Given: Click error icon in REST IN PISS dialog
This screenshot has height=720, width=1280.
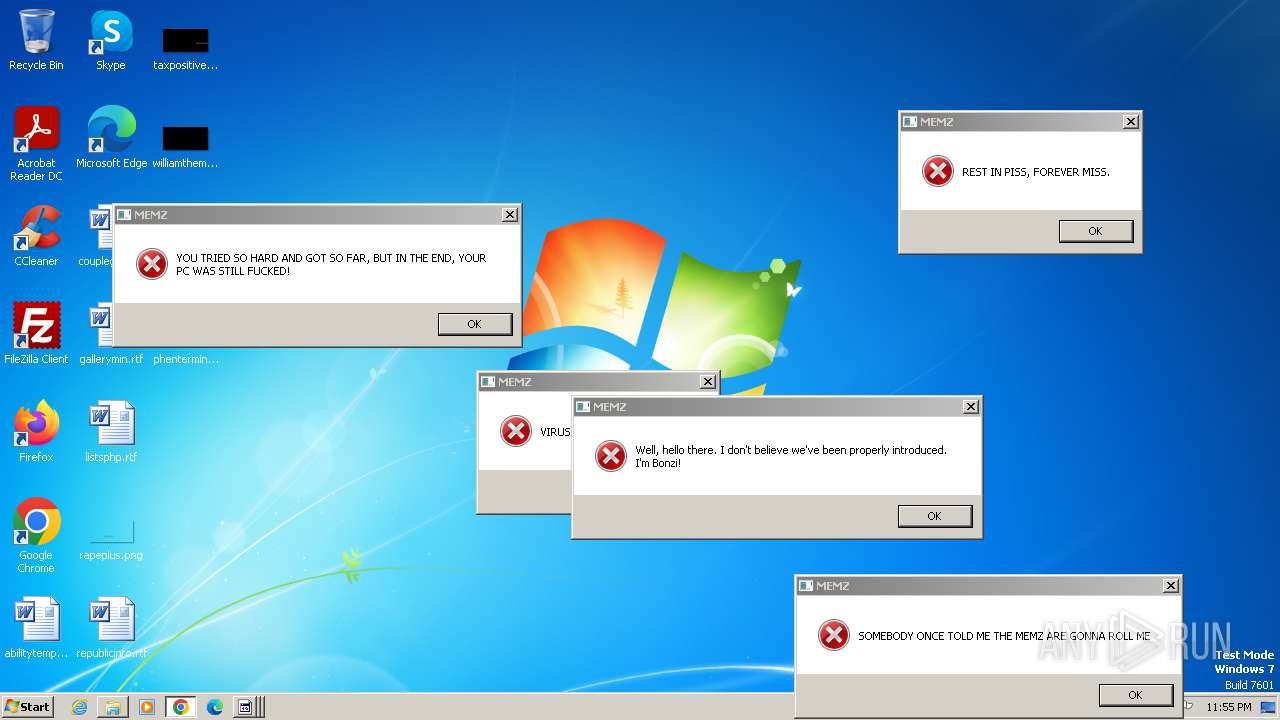Looking at the screenshot, I should click(937, 171).
